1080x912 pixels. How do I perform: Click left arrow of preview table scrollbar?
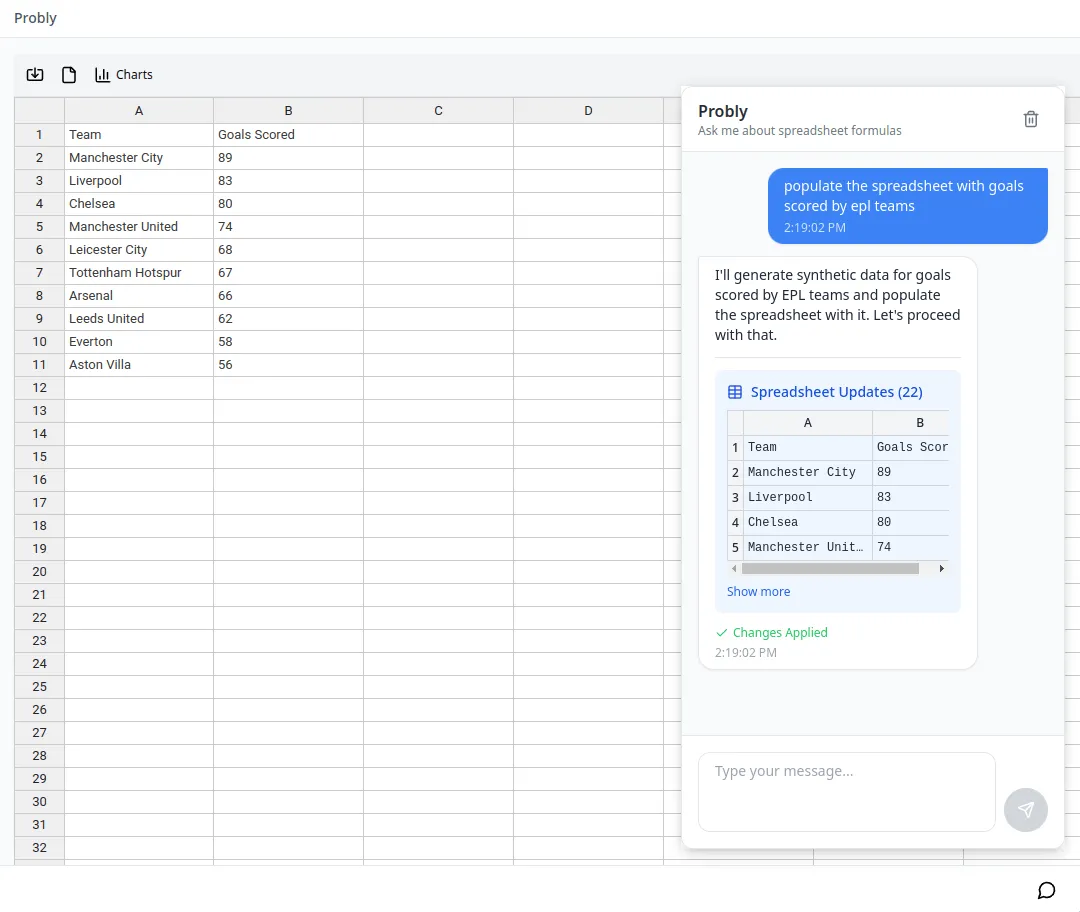click(734, 568)
